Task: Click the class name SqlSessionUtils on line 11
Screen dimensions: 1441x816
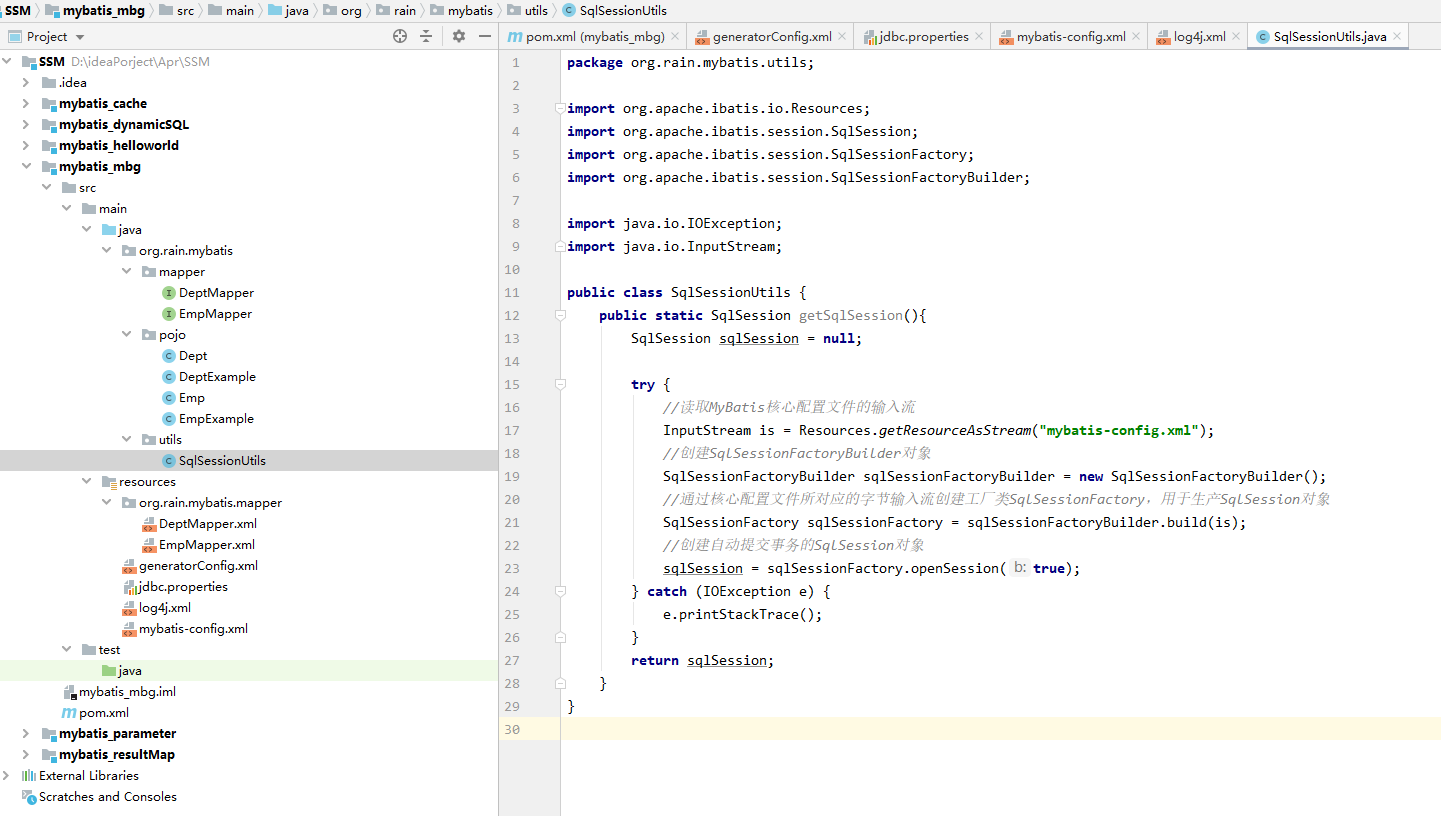Action: pos(730,292)
